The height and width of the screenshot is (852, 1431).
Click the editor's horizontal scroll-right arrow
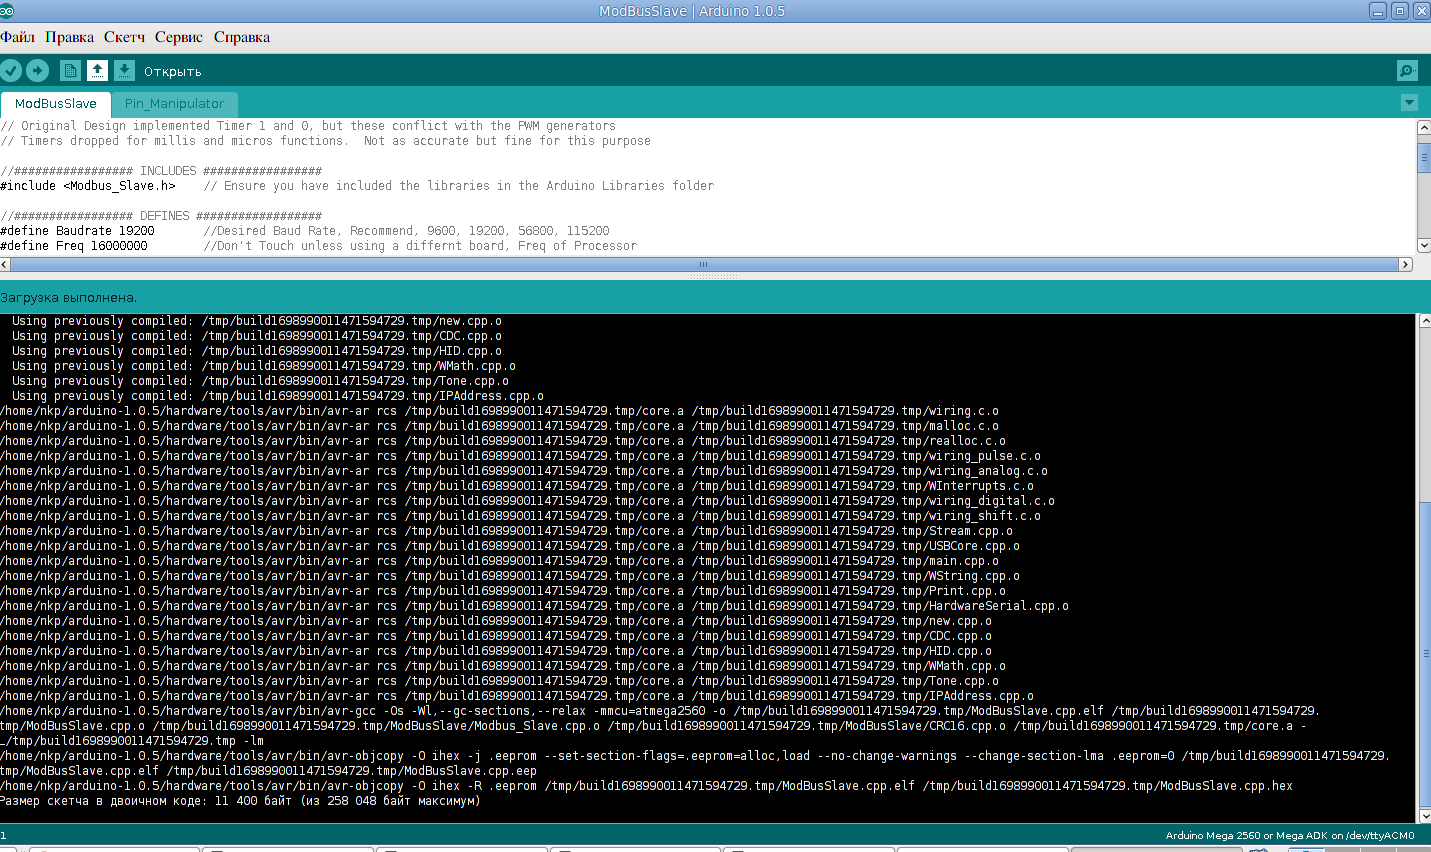click(1405, 264)
